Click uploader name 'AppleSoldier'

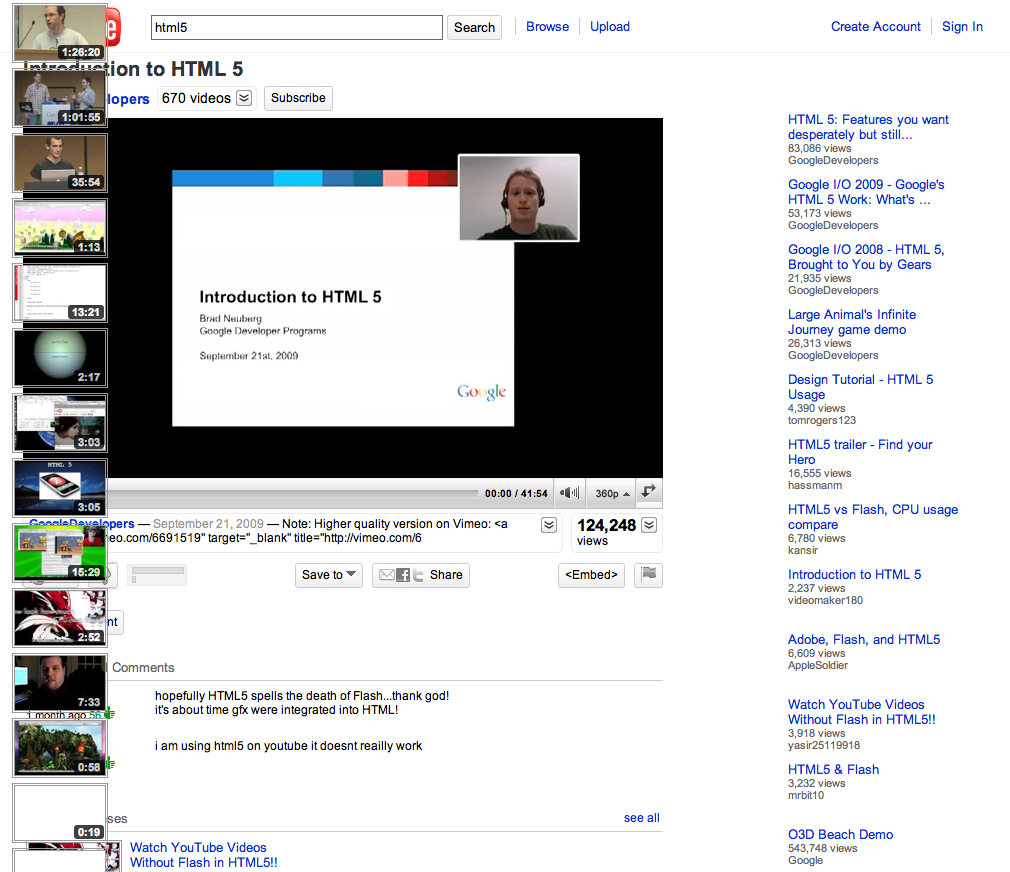817,665
